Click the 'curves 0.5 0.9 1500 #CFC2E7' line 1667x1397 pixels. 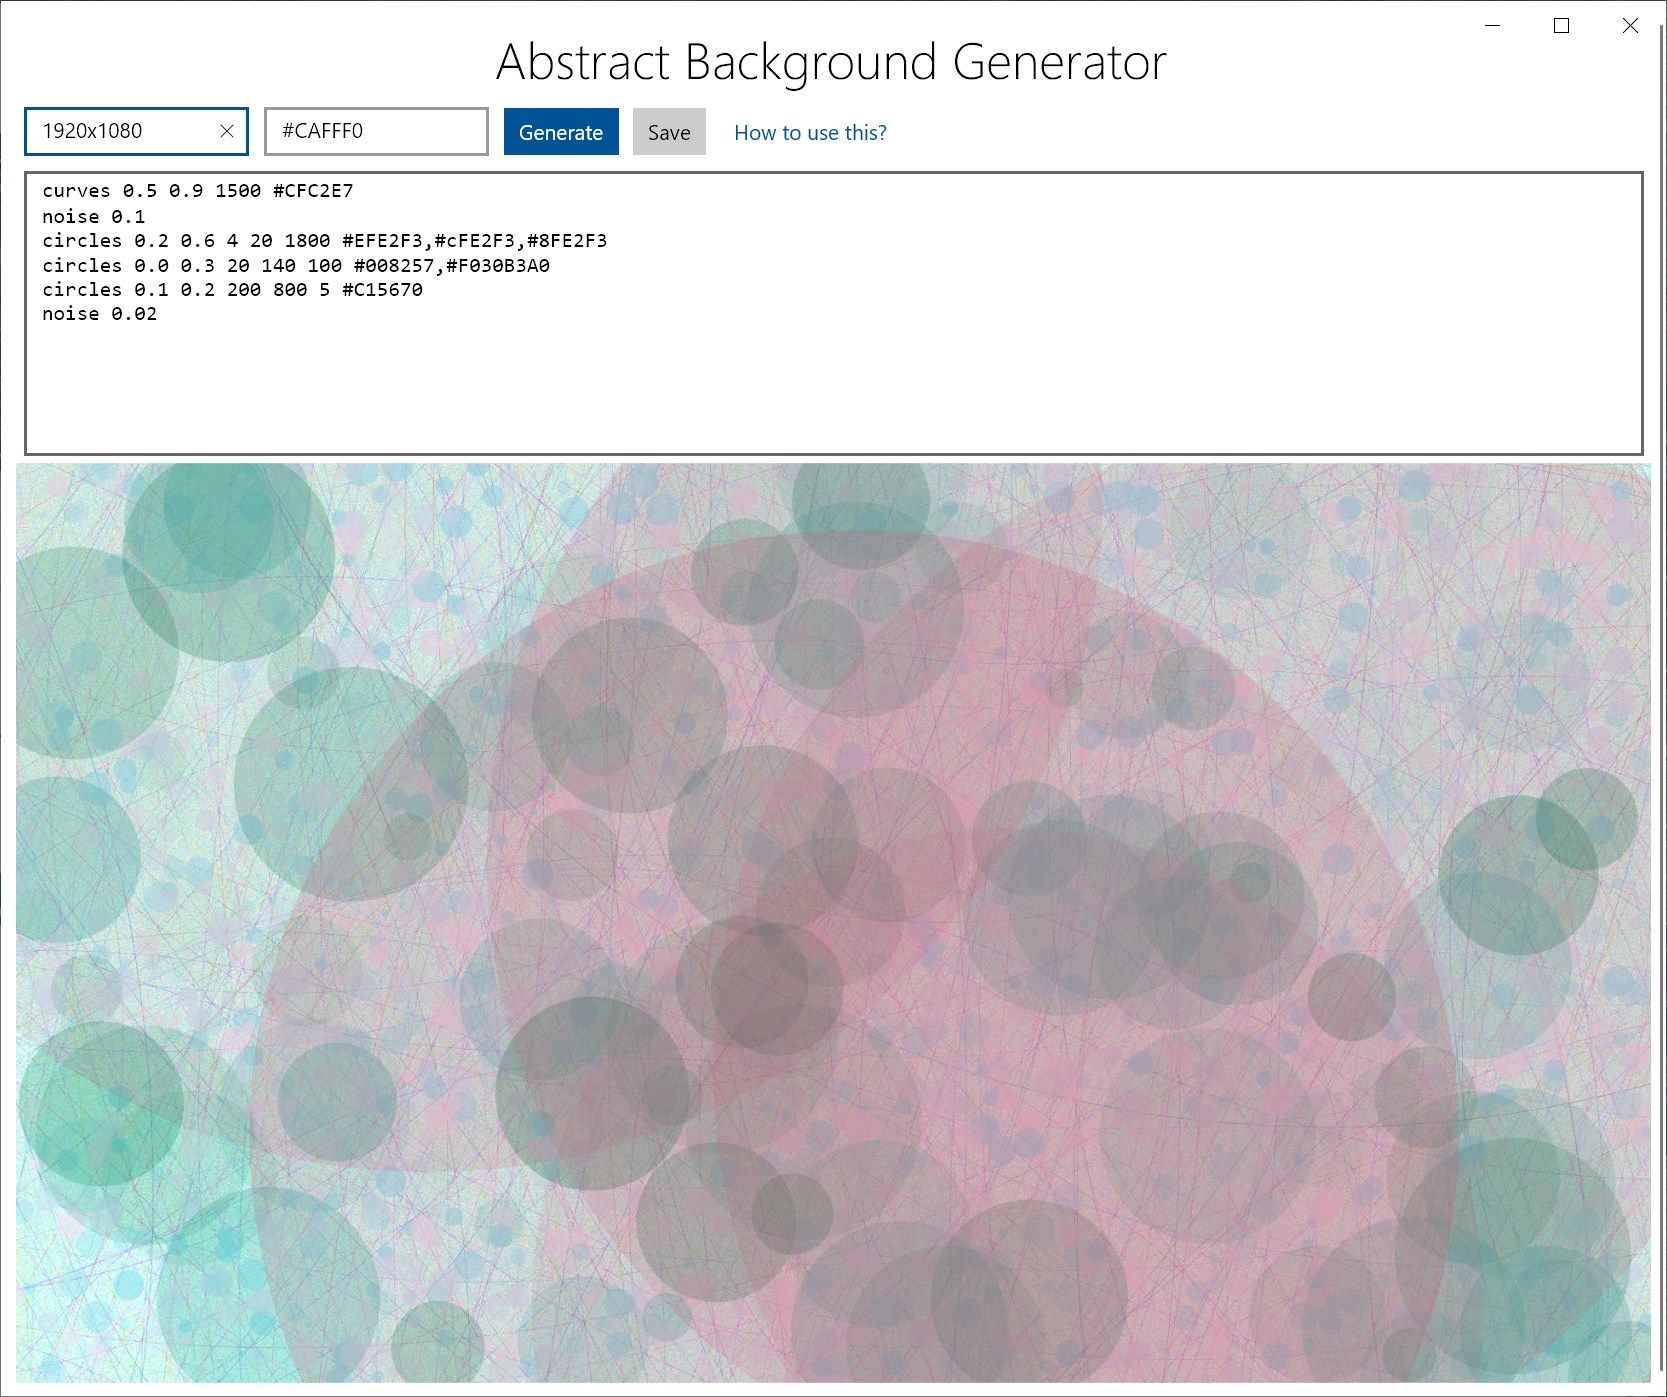pos(198,190)
